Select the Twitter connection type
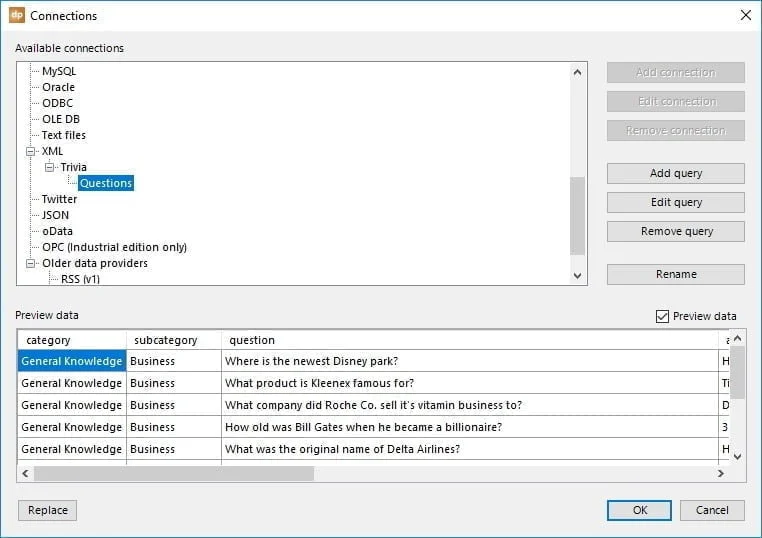This screenshot has height=538, width=762. tap(59, 199)
